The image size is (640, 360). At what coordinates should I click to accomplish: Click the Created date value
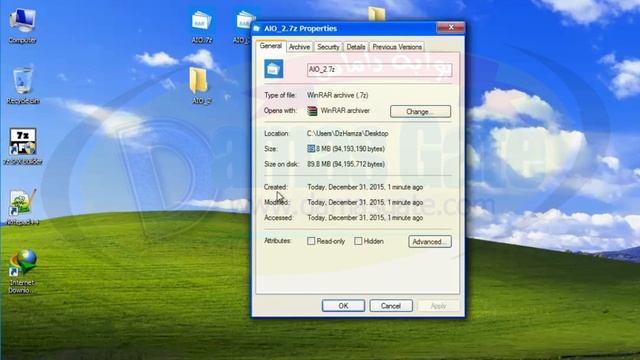coord(365,187)
